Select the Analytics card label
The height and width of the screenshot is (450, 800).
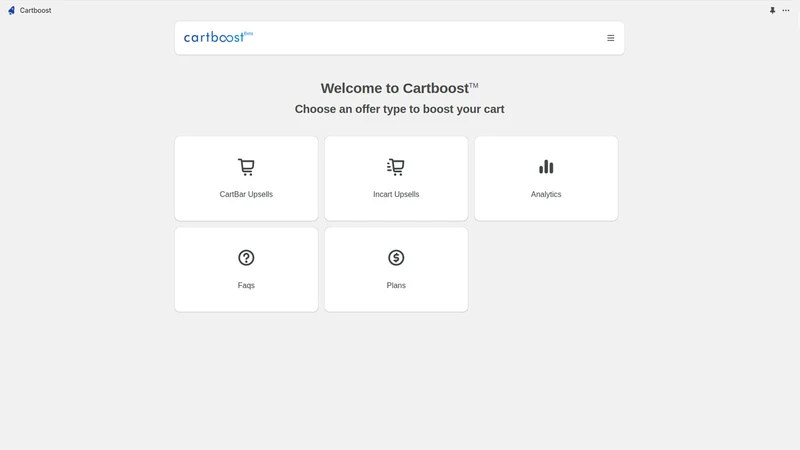tap(546, 194)
